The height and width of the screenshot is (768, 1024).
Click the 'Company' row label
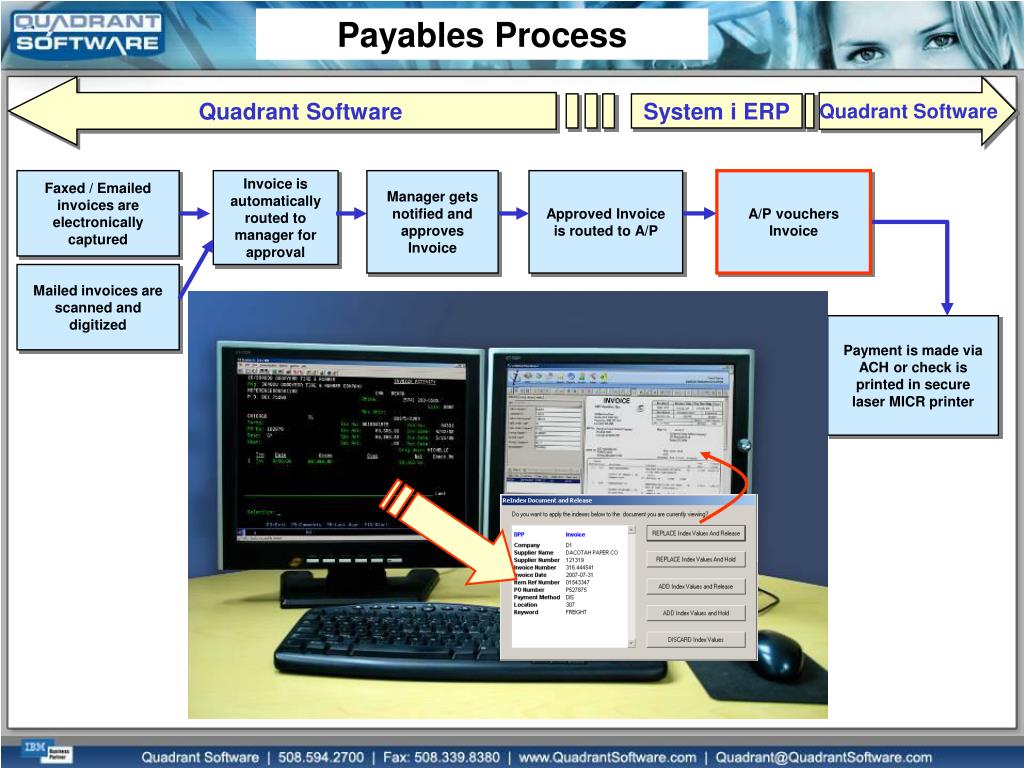pyautogui.click(x=527, y=545)
